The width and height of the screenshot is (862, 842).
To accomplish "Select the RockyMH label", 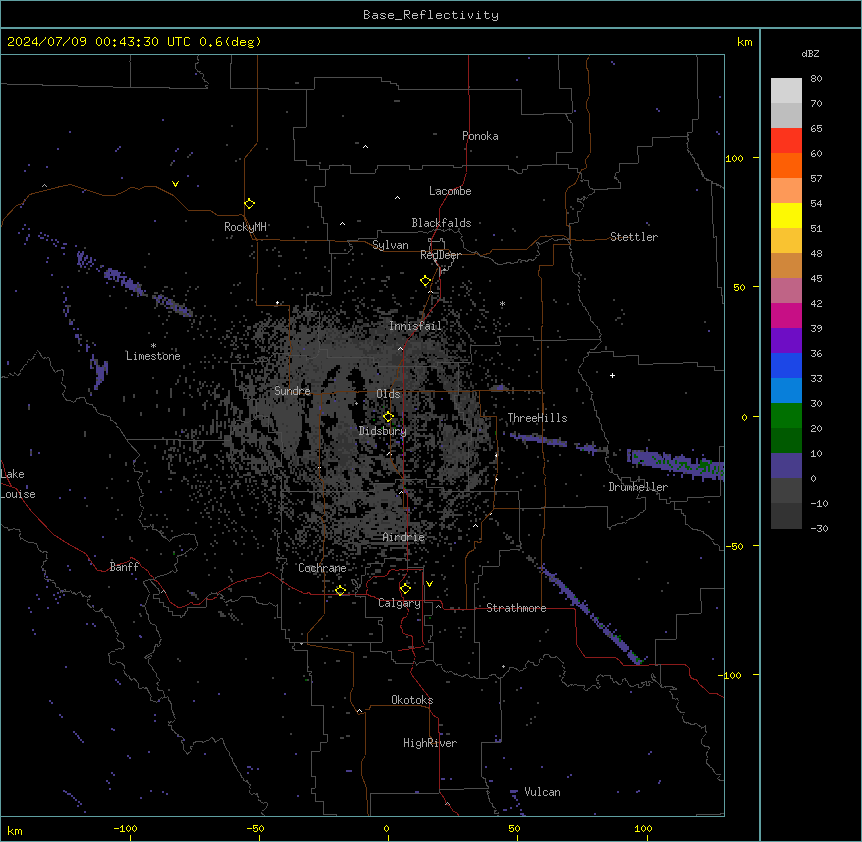I will [x=245, y=227].
